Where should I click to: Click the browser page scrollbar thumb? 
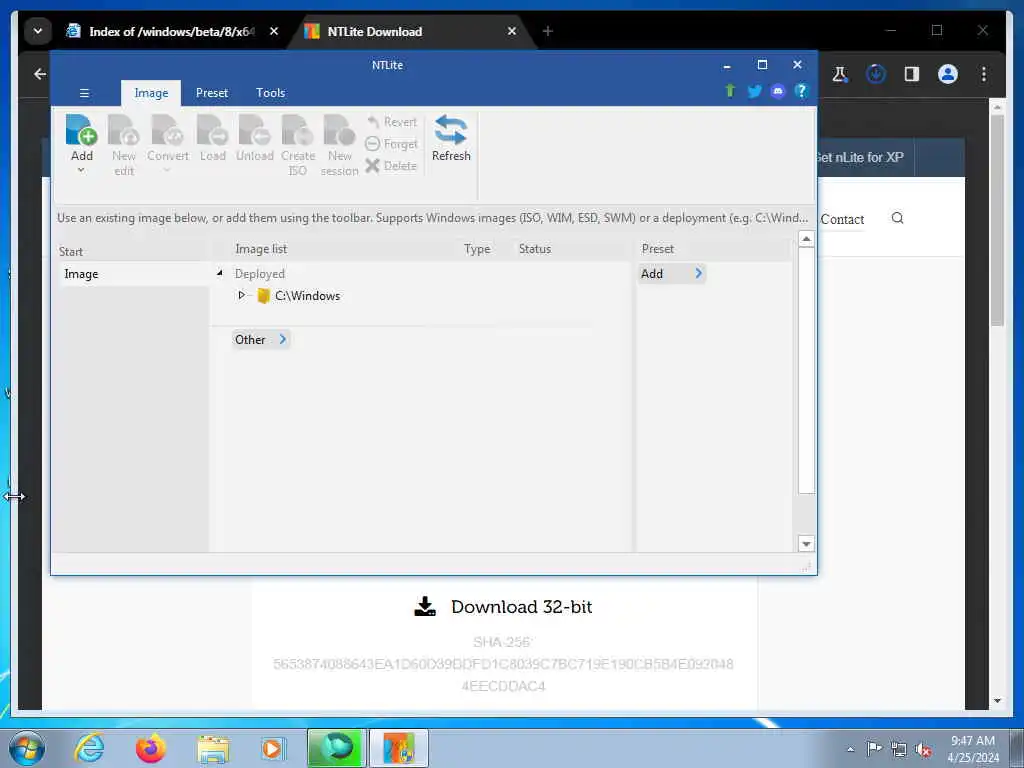997,220
